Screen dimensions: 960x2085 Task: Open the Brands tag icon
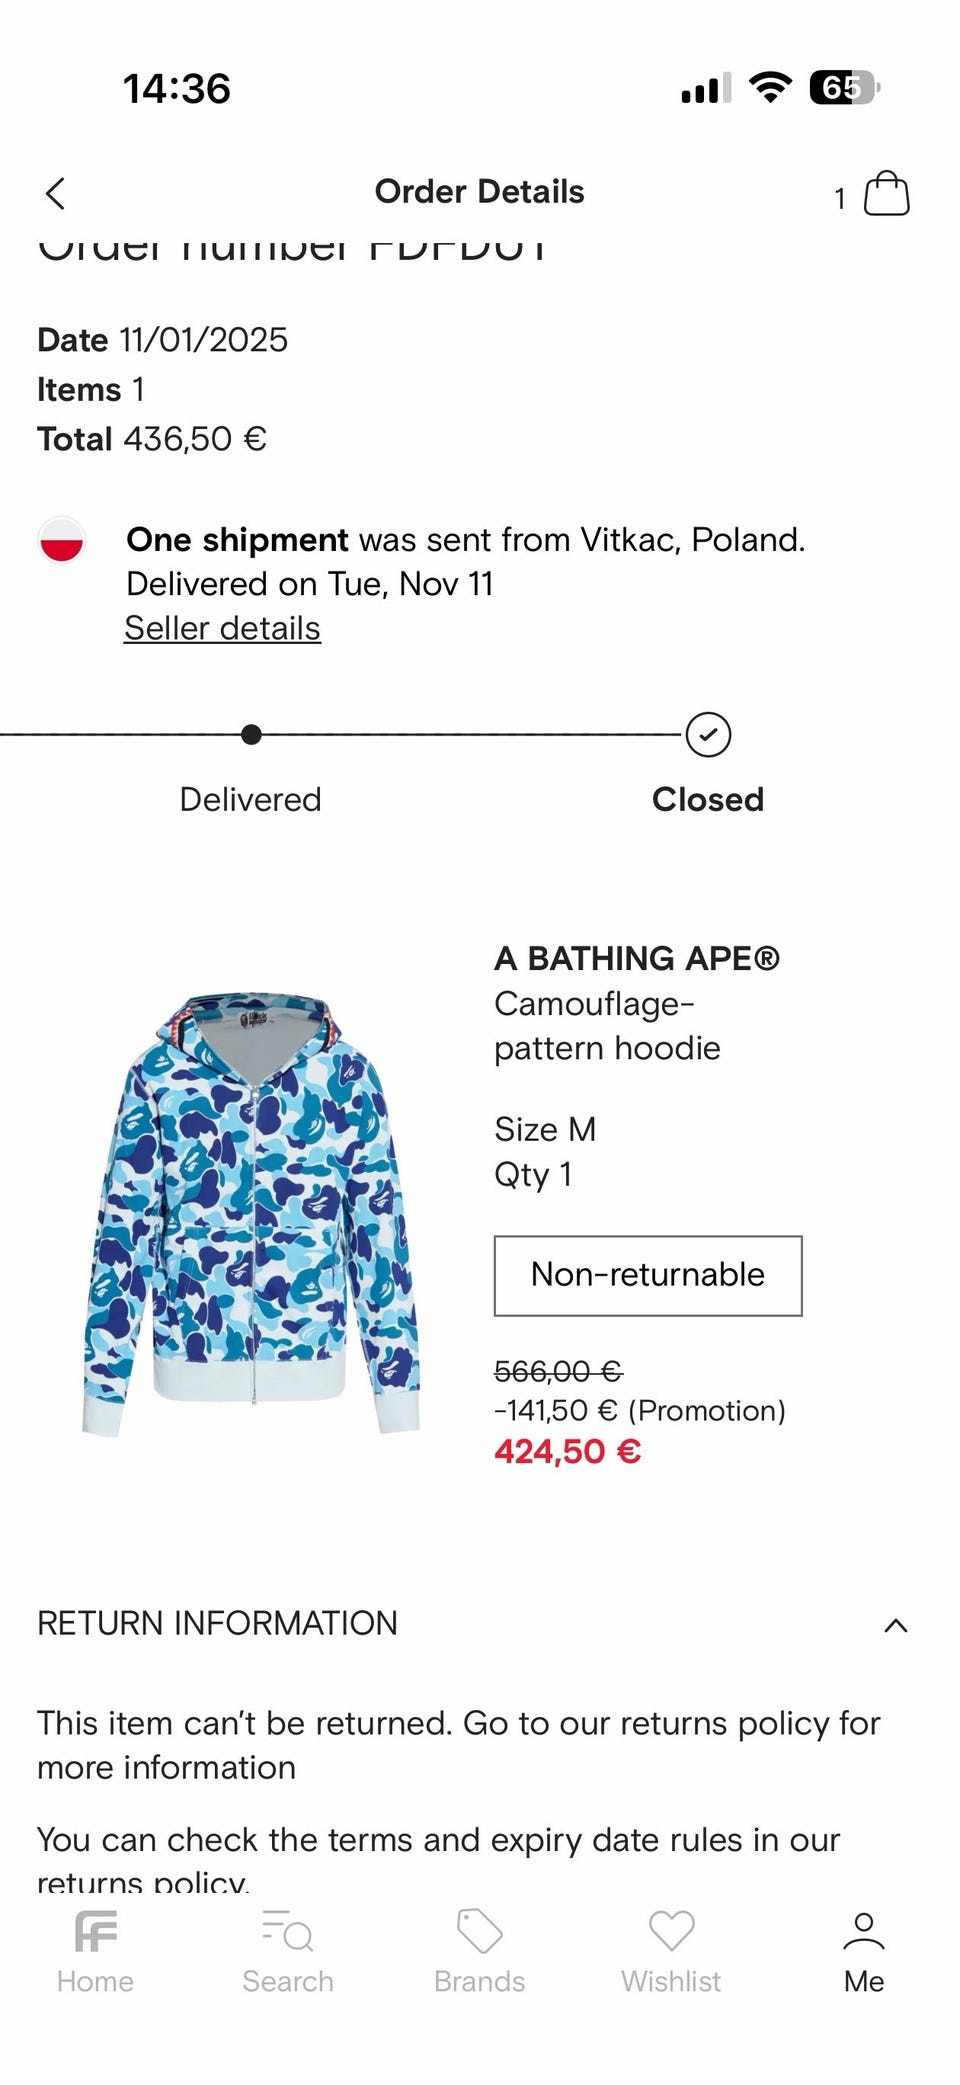(480, 1931)
